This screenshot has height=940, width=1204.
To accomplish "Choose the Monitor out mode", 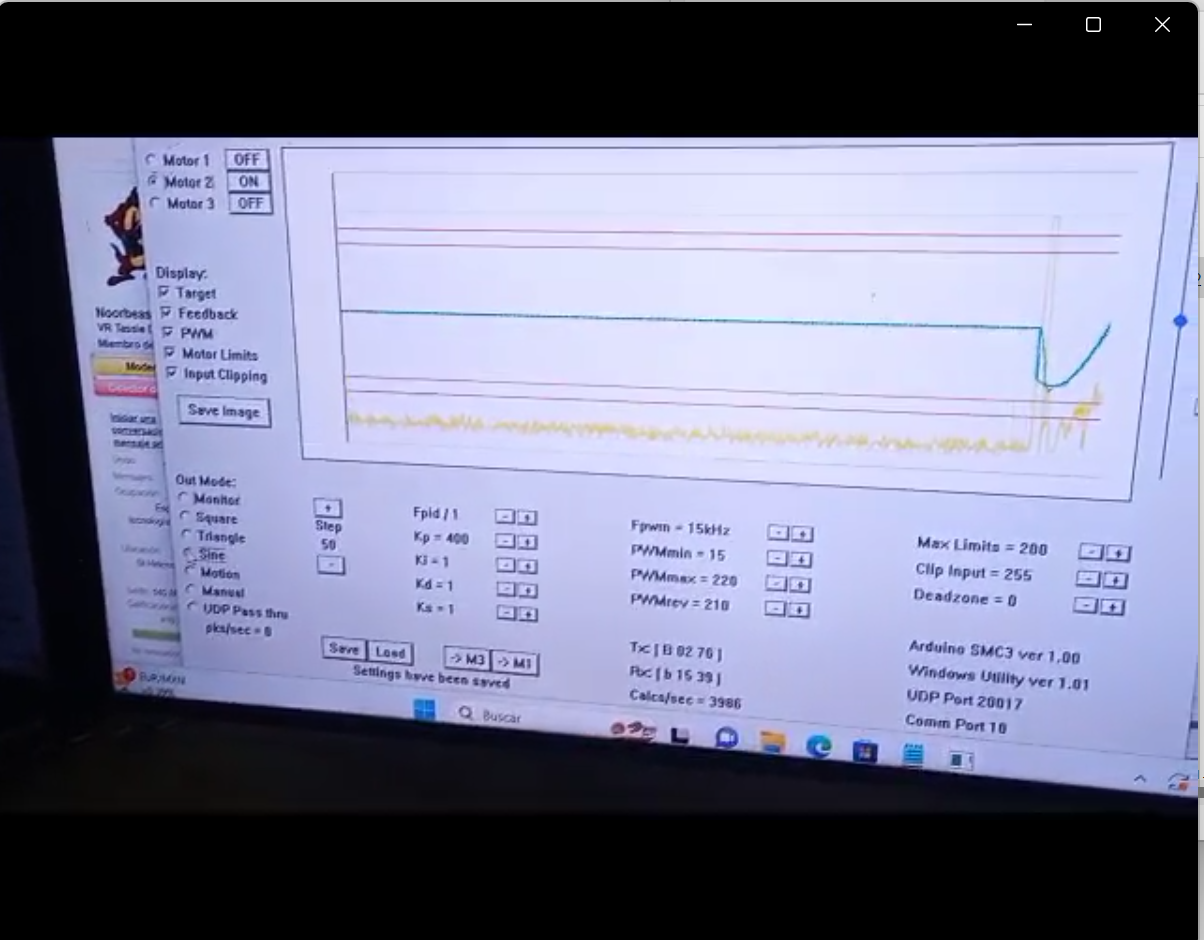I will [183, 497].
